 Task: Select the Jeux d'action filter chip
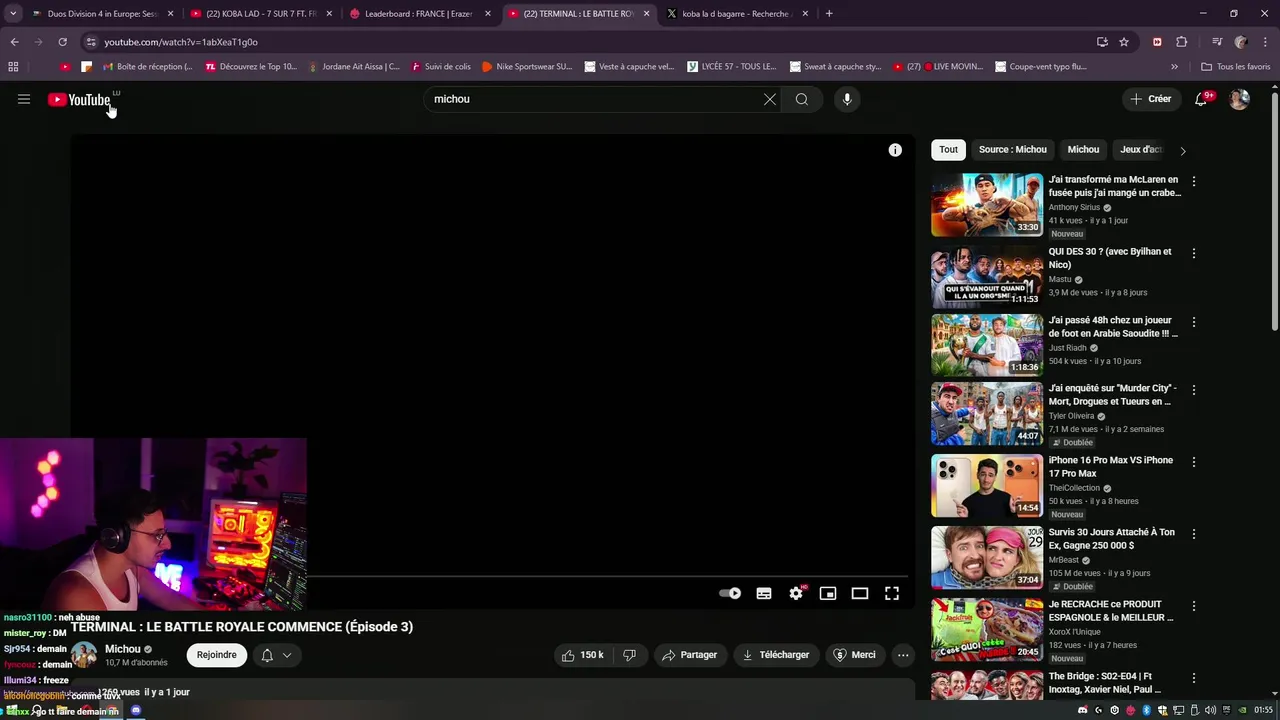pyautogui.click(x=1141, y=150)
